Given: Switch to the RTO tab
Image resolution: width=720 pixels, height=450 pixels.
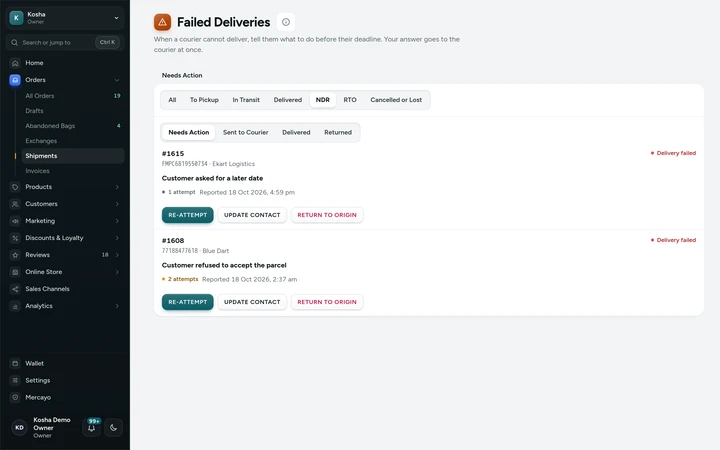Looking at the screenshot, I should [350, 100].
